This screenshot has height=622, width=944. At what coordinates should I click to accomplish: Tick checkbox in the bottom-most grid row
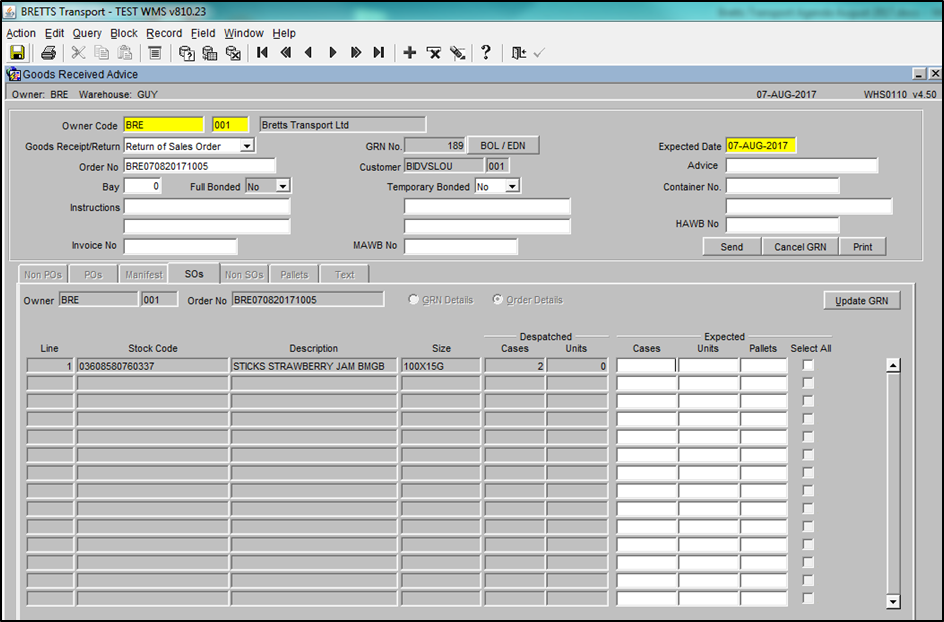808,599
